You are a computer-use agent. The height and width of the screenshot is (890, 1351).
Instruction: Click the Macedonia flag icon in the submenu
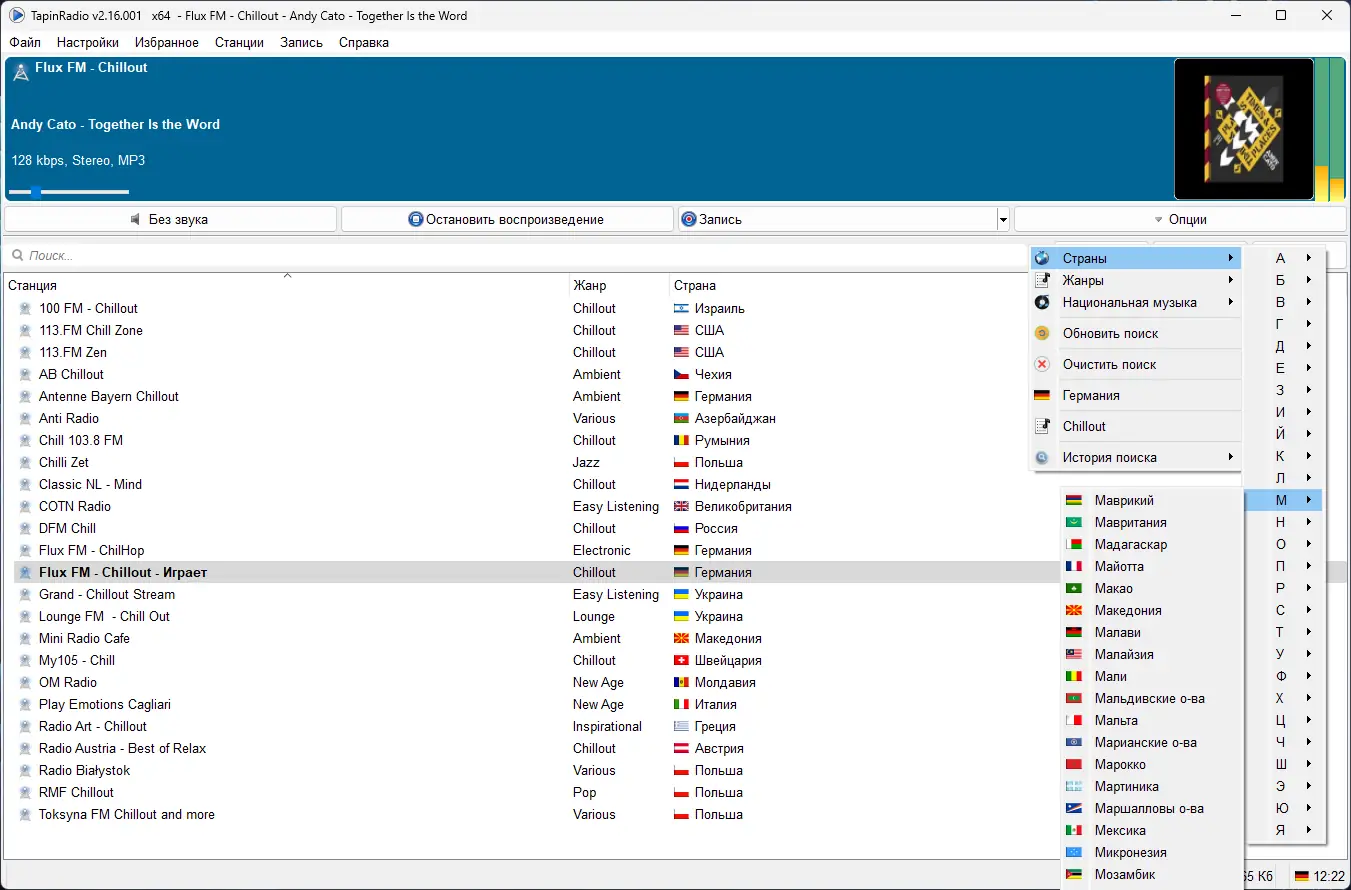tap(1074, 610)
